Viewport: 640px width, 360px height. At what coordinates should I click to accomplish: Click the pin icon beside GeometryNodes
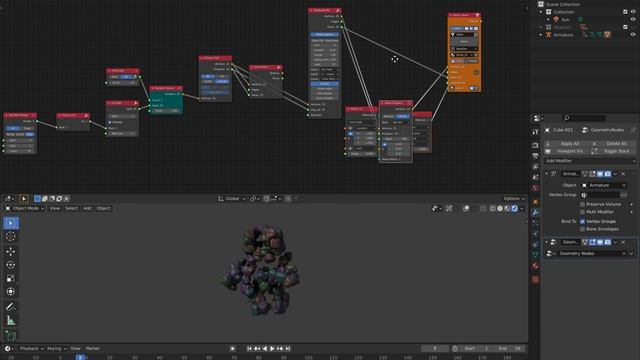(633, 130)
